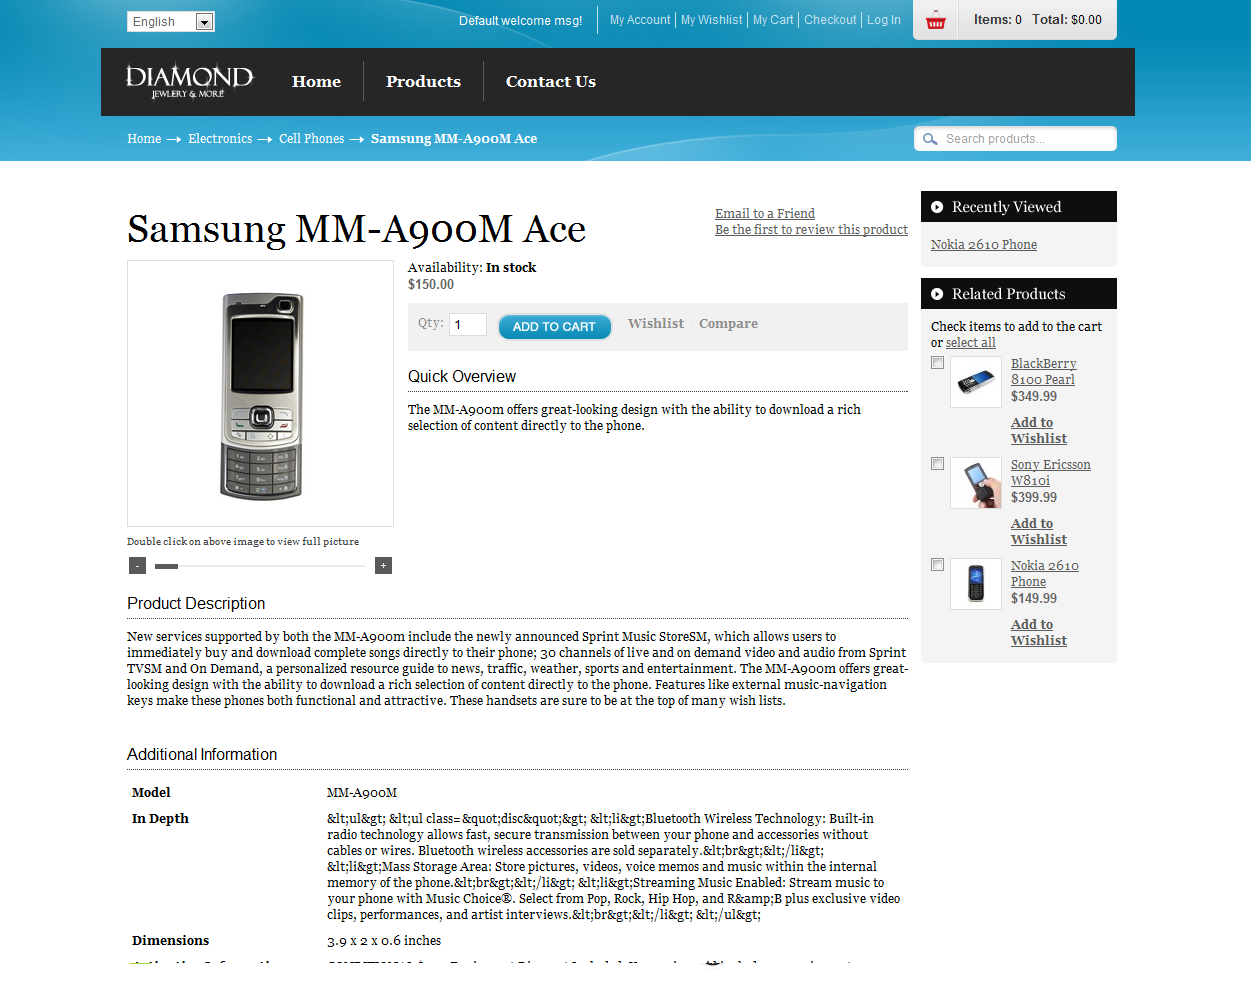The image size is (1251, 1000).
Task: Check the BlackBerry 8100 Pearl checkbox
Action: click(938, 363)
